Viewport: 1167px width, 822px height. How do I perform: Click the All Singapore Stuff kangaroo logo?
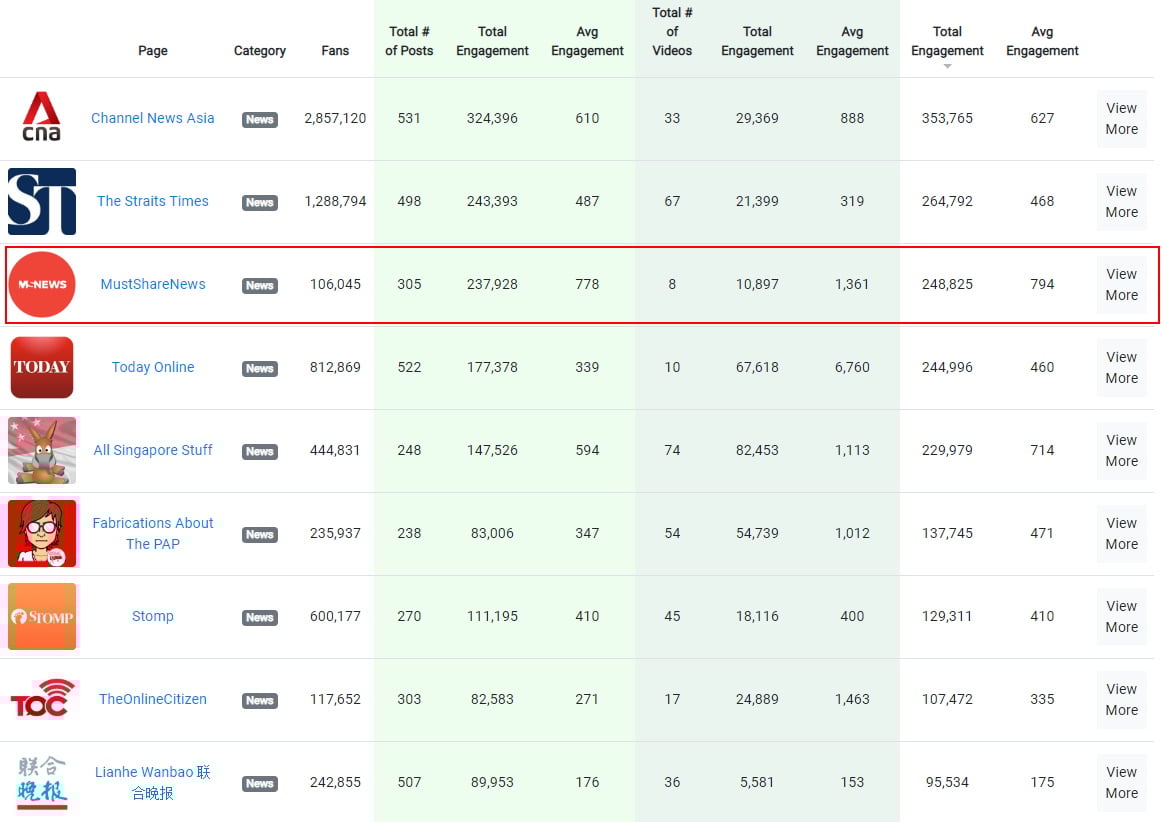coord(42,450)
